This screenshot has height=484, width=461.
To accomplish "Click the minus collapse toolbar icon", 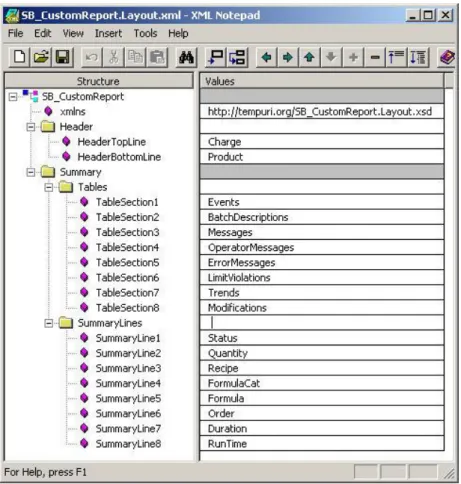I will pos(375,57).
